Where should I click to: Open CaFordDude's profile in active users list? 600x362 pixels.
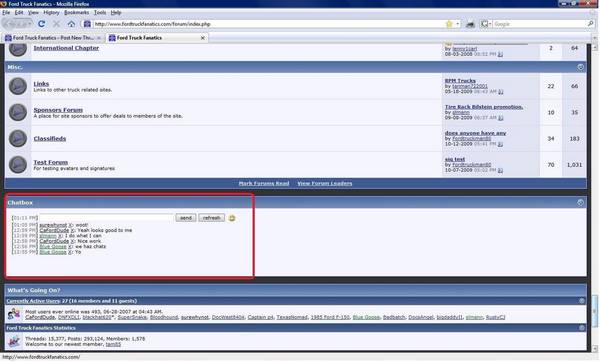(40, 317)
